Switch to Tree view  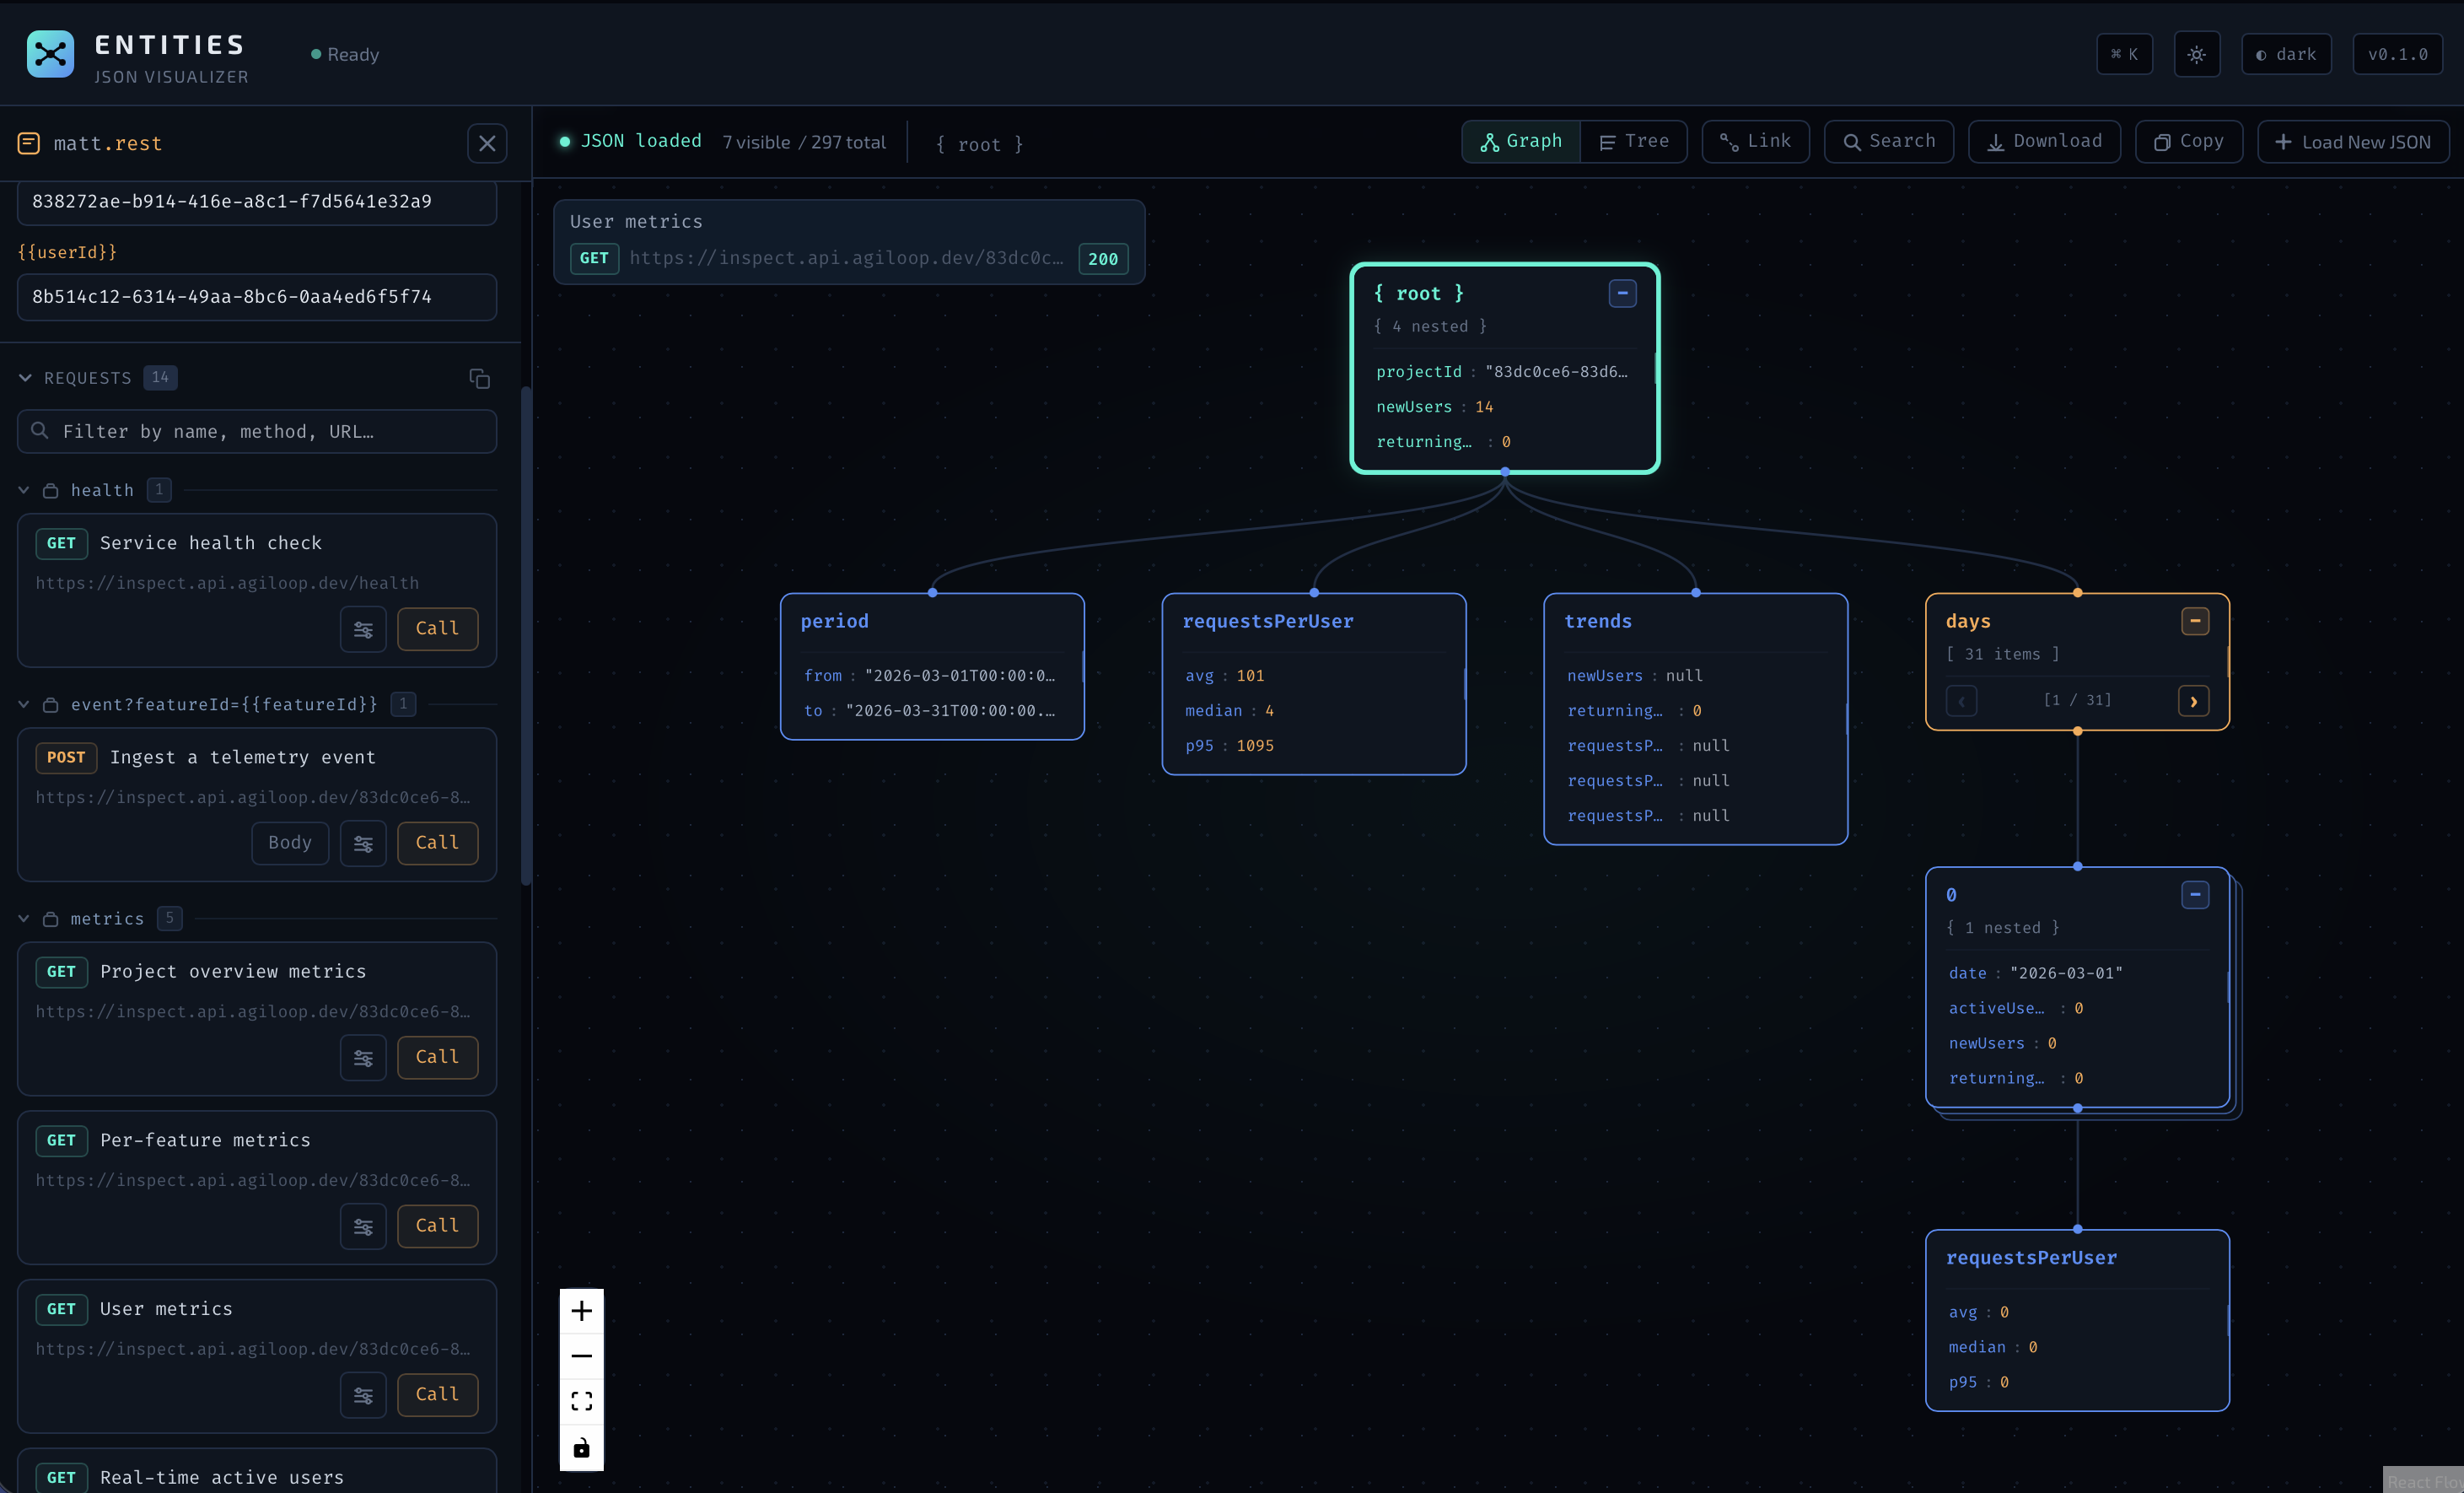tap(1634, 141)
